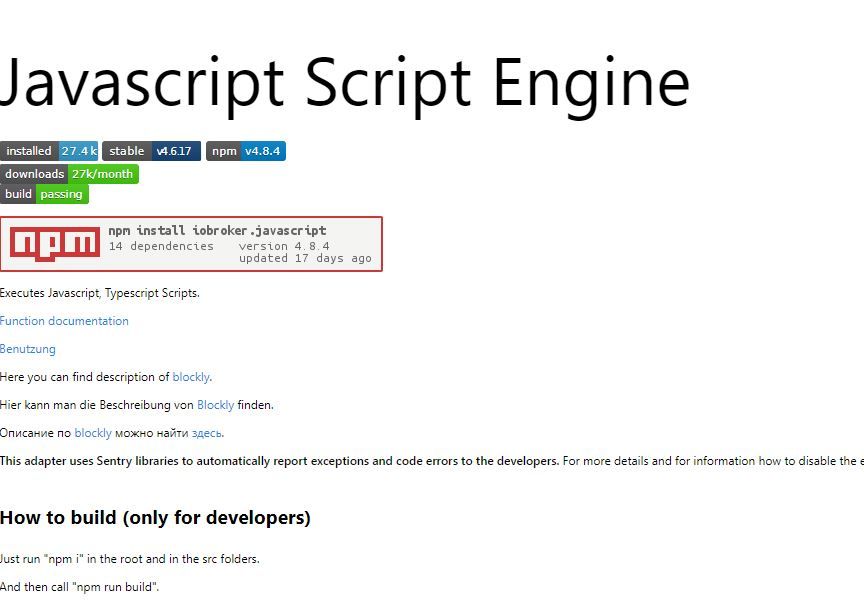Click the здесь link
Screen dimensions: 864x612
(x=207, y=434)
